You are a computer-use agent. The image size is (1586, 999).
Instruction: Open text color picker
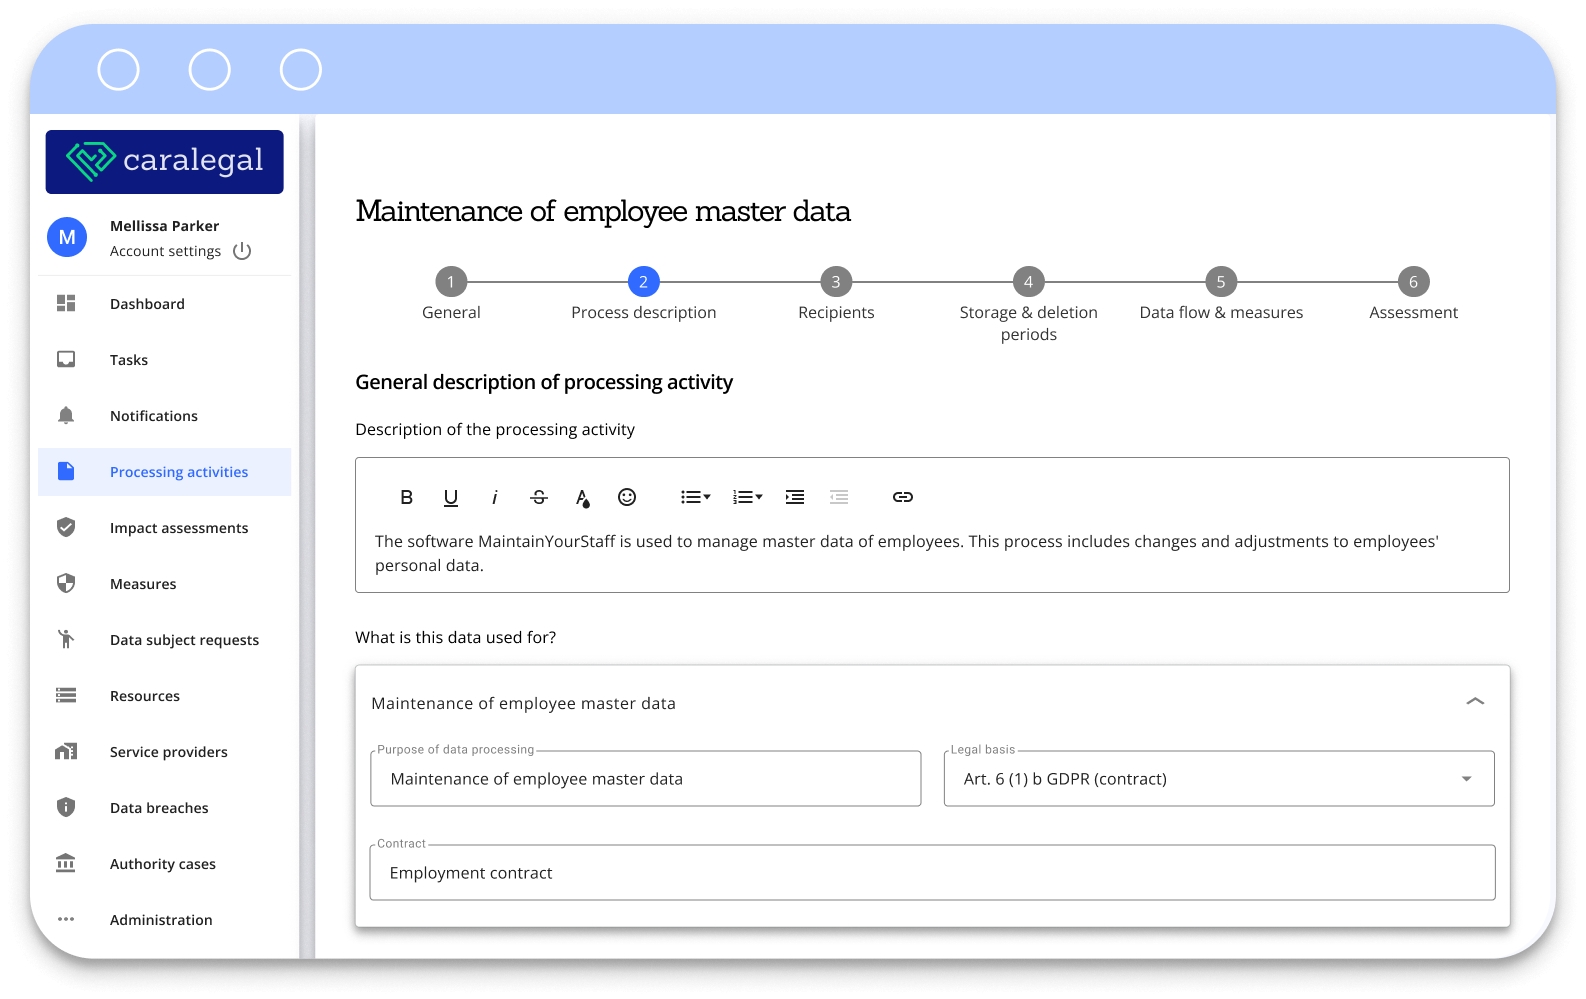pyautogui.click(x=583, y=497)
